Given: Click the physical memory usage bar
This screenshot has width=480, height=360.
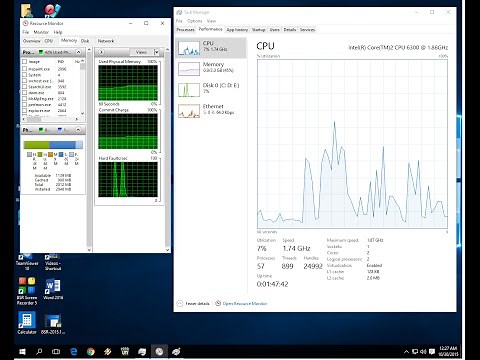Looking at the screenshot, I should click(x=53, y=145).
